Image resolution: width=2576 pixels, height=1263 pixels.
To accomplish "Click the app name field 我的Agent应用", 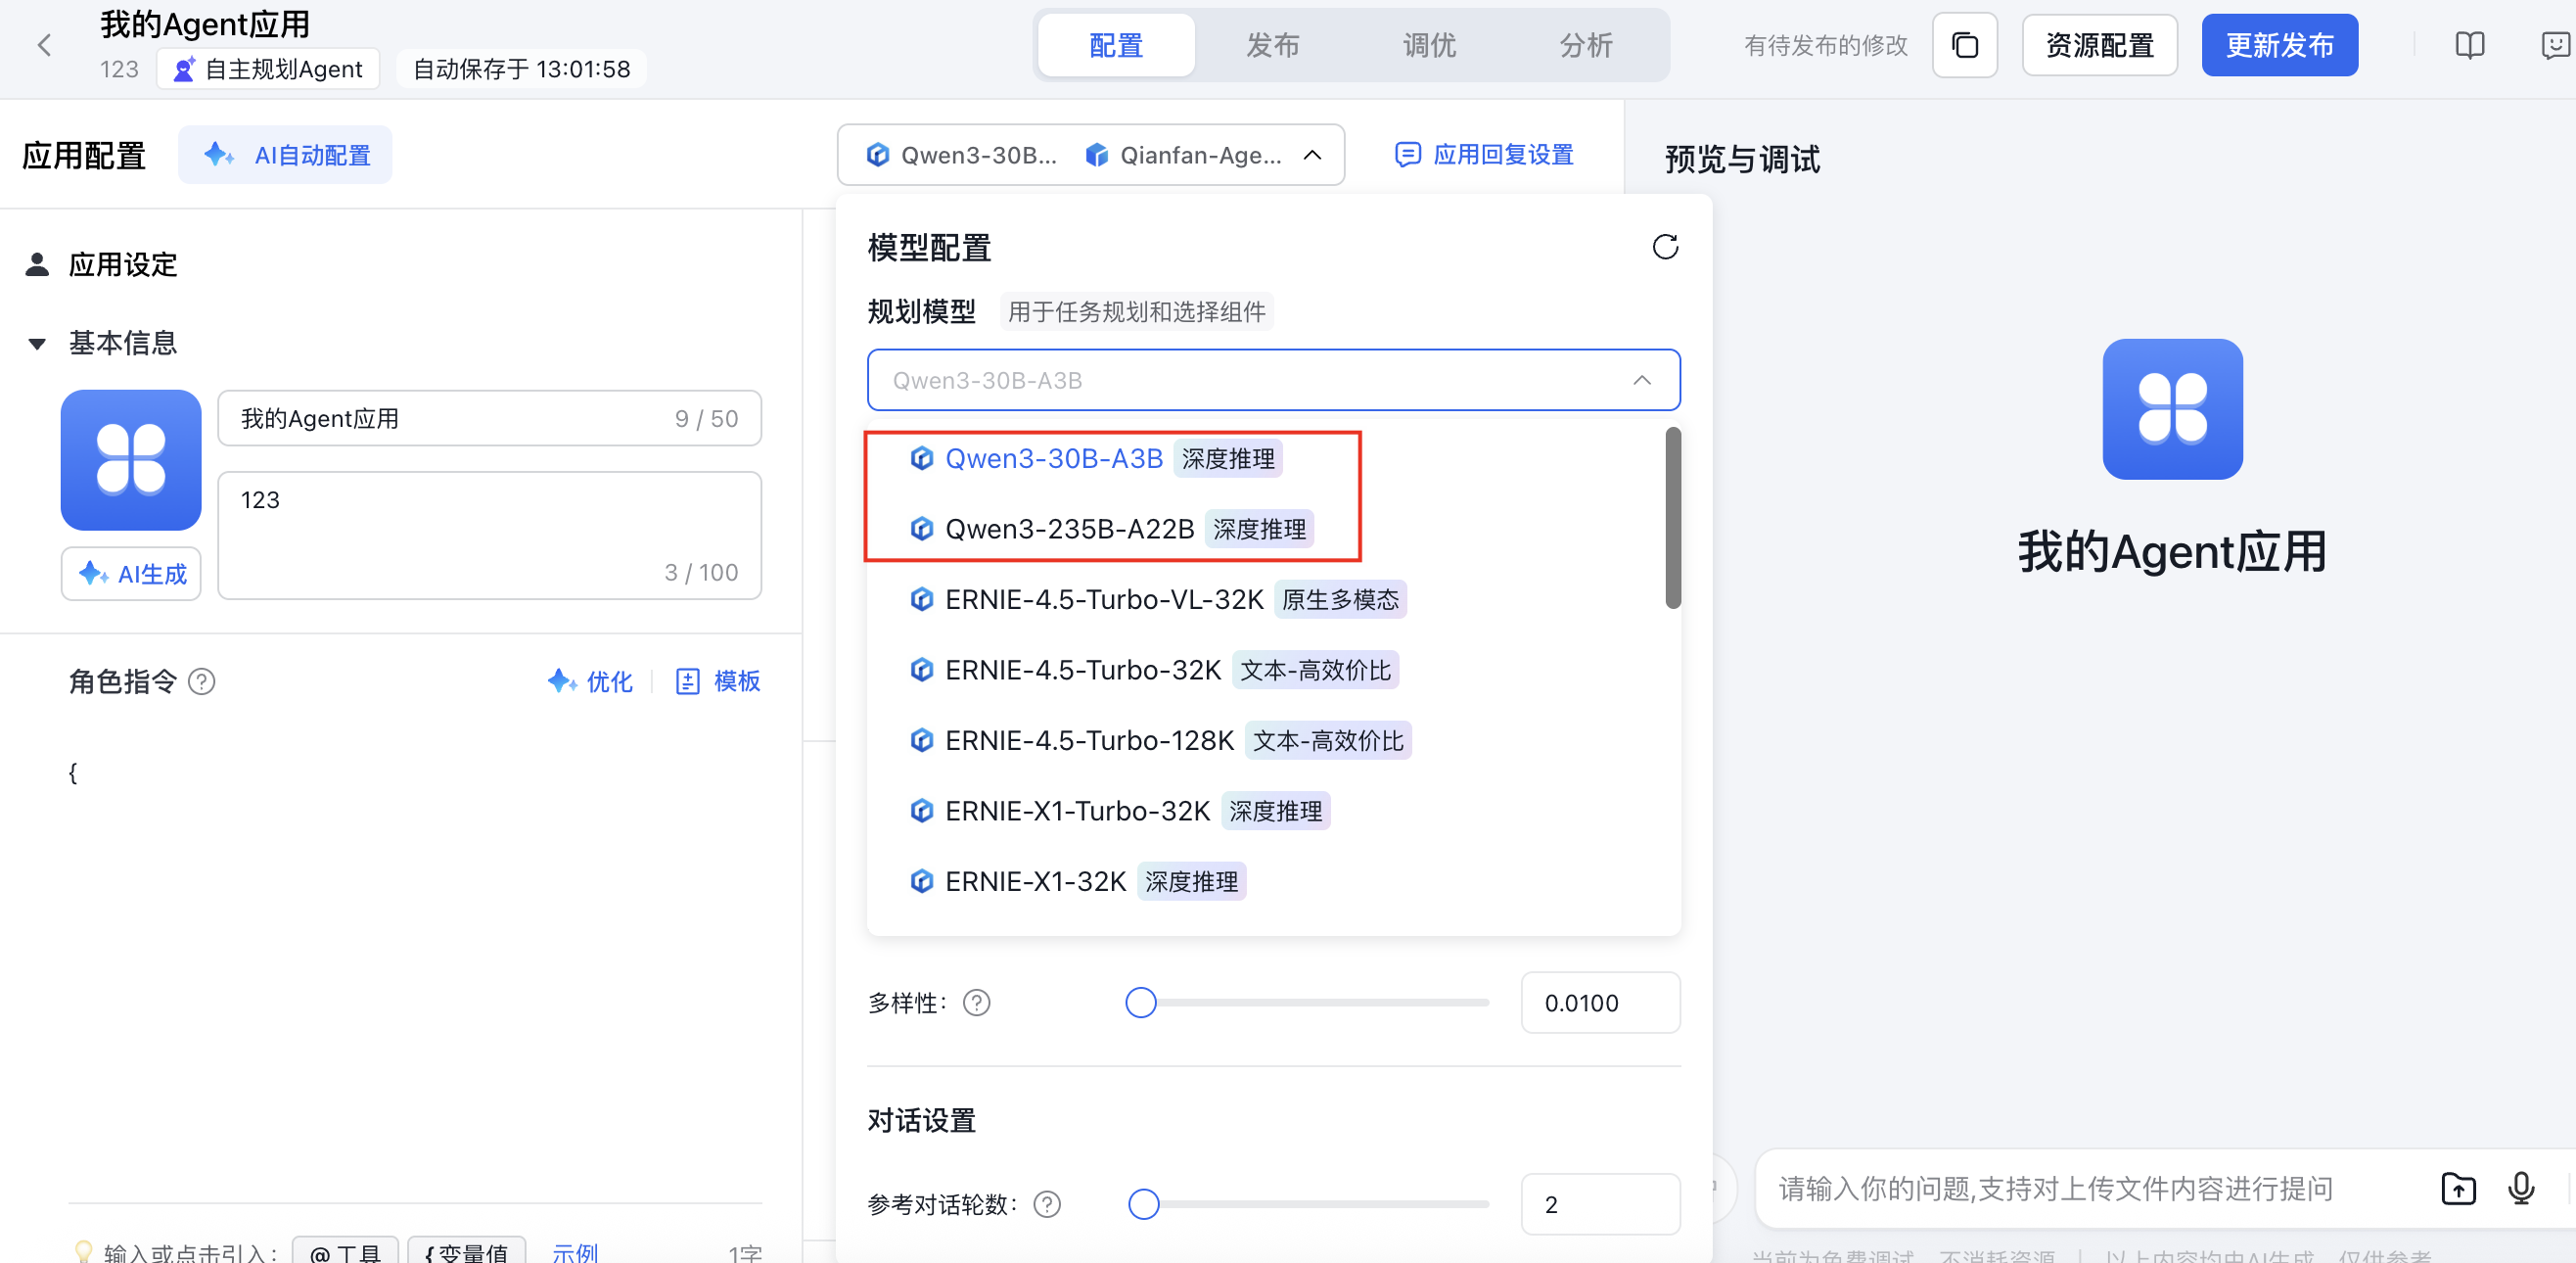I will [x=489, y=418].
